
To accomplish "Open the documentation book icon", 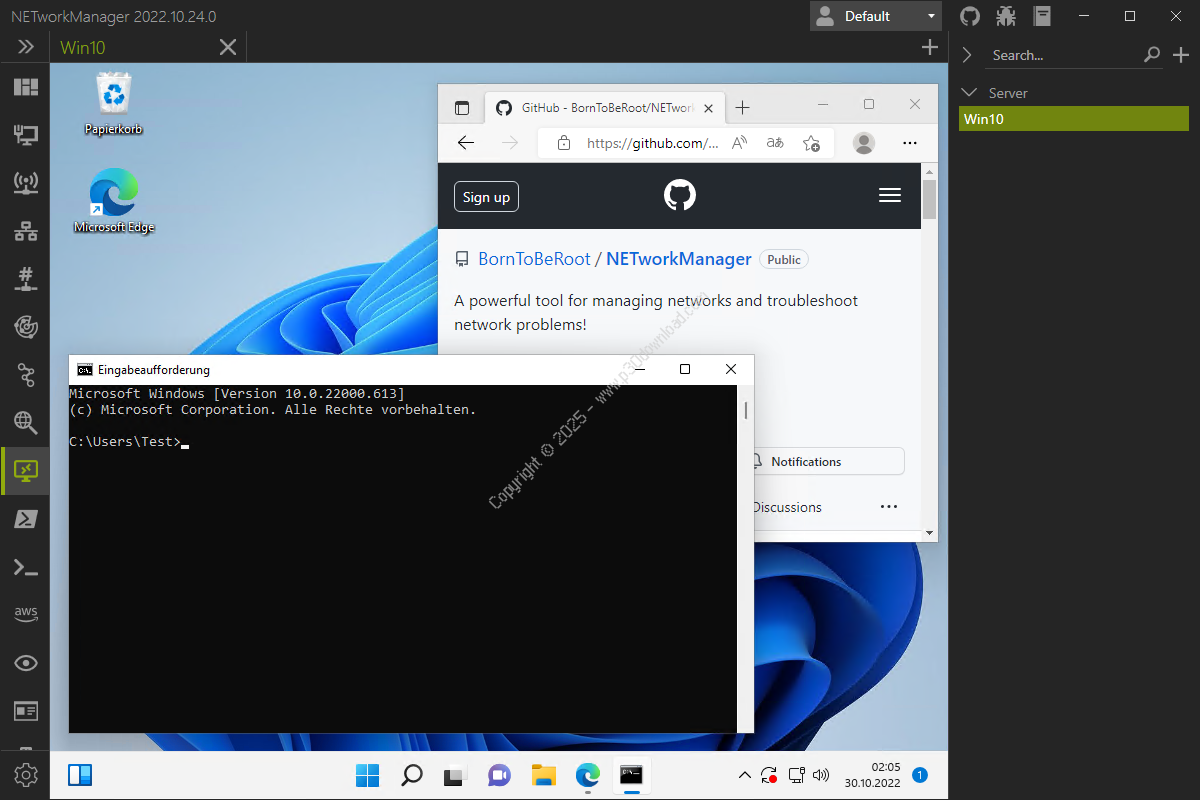I will (x=1043, y=16).
